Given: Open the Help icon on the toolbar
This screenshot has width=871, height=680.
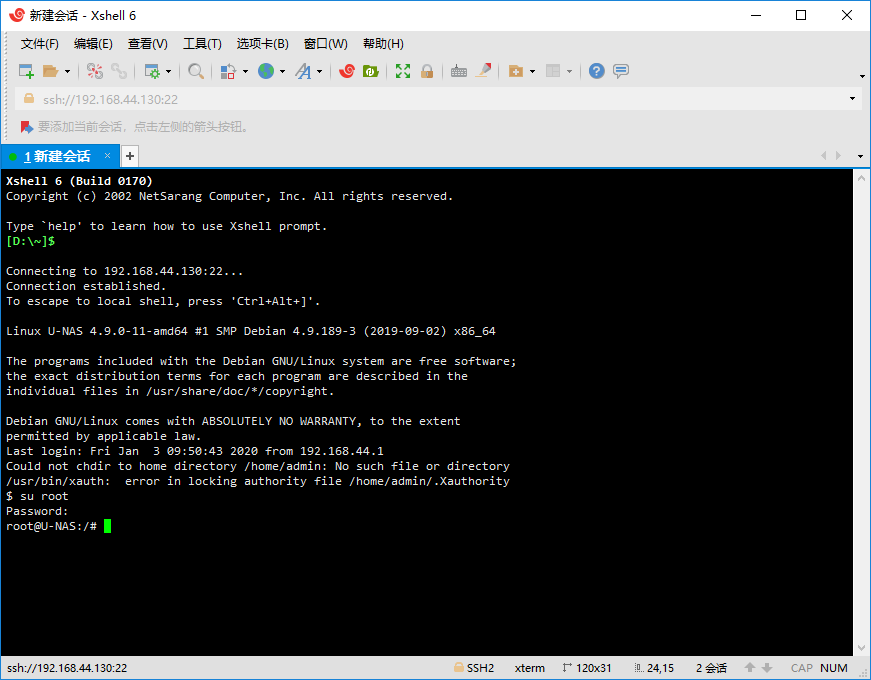Looking at the screenshot, I should 596,71.
